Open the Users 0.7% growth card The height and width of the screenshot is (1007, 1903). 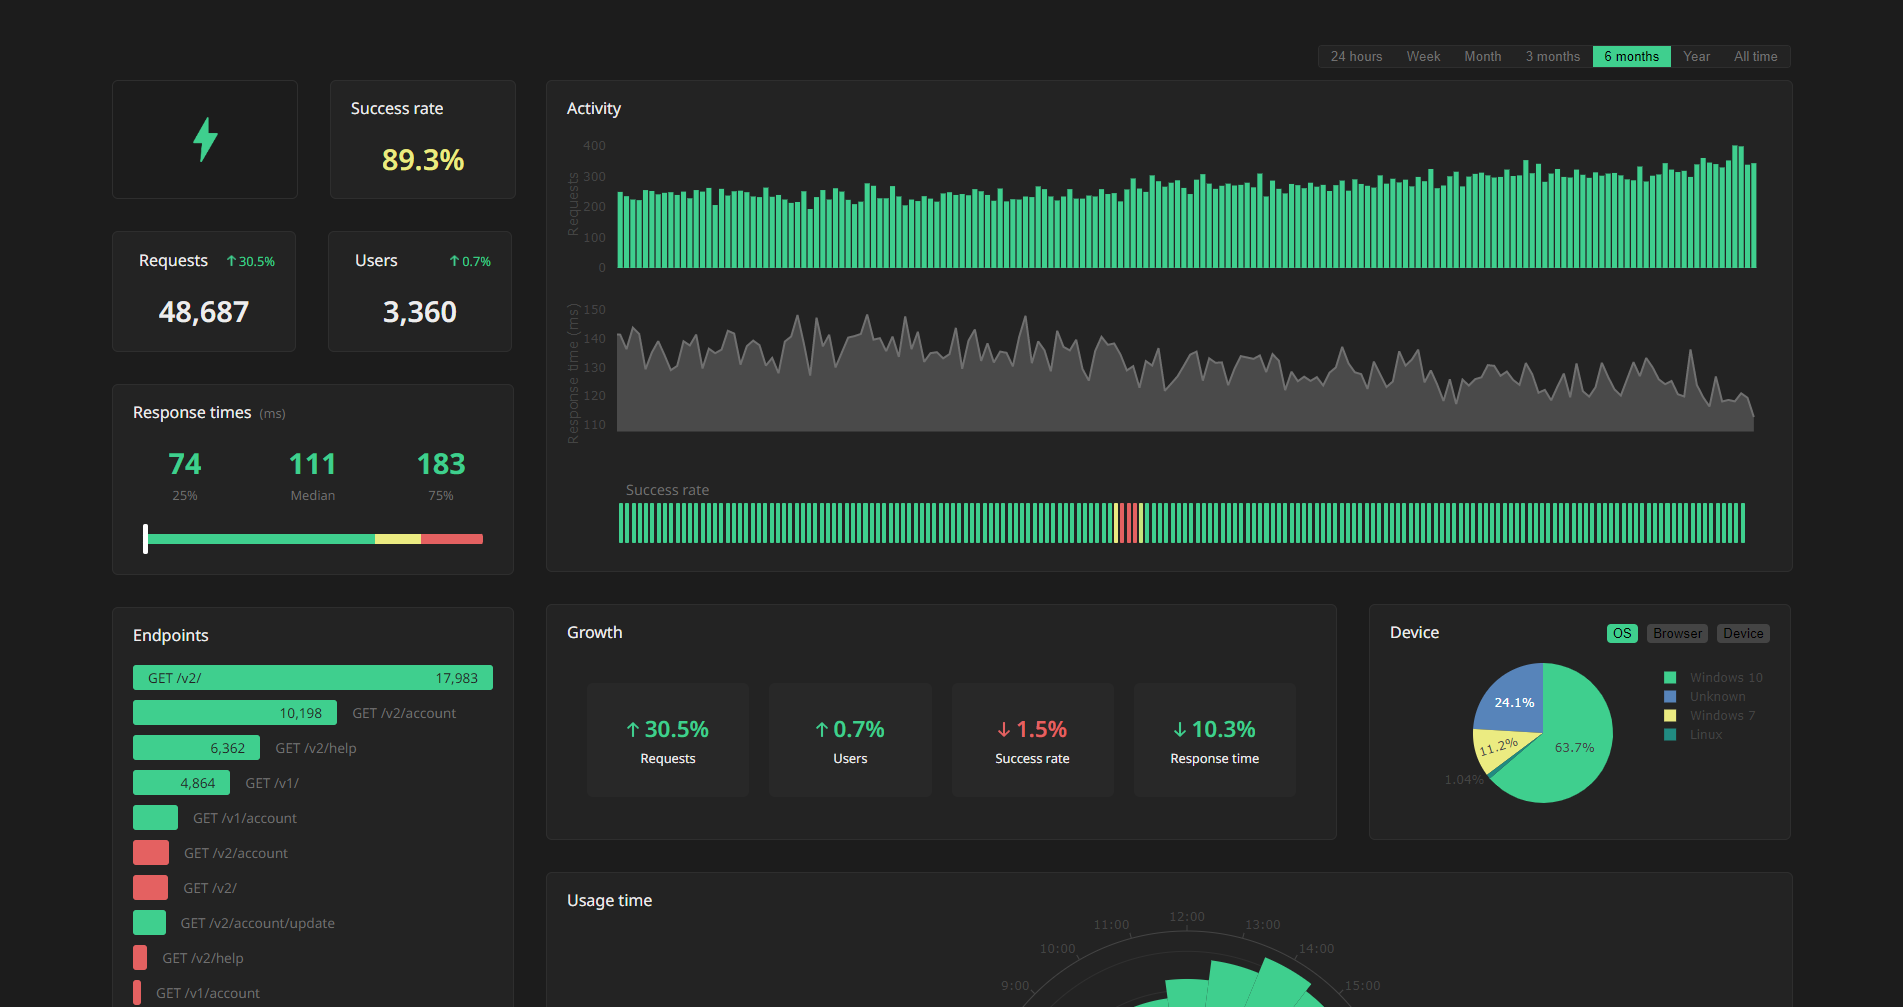850,740
